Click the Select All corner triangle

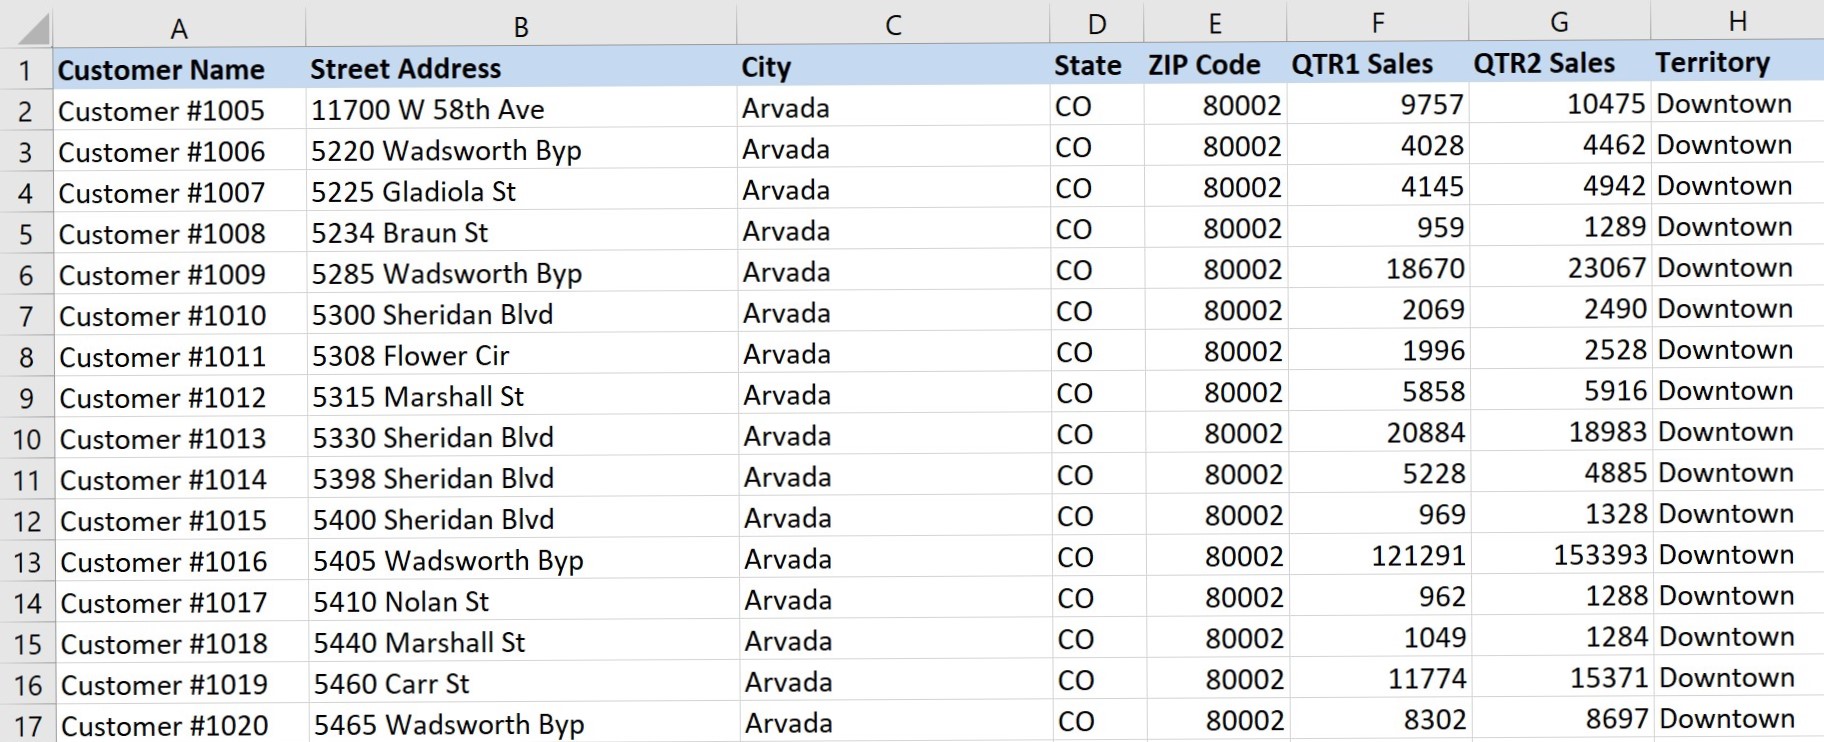[x=30, y=29]
